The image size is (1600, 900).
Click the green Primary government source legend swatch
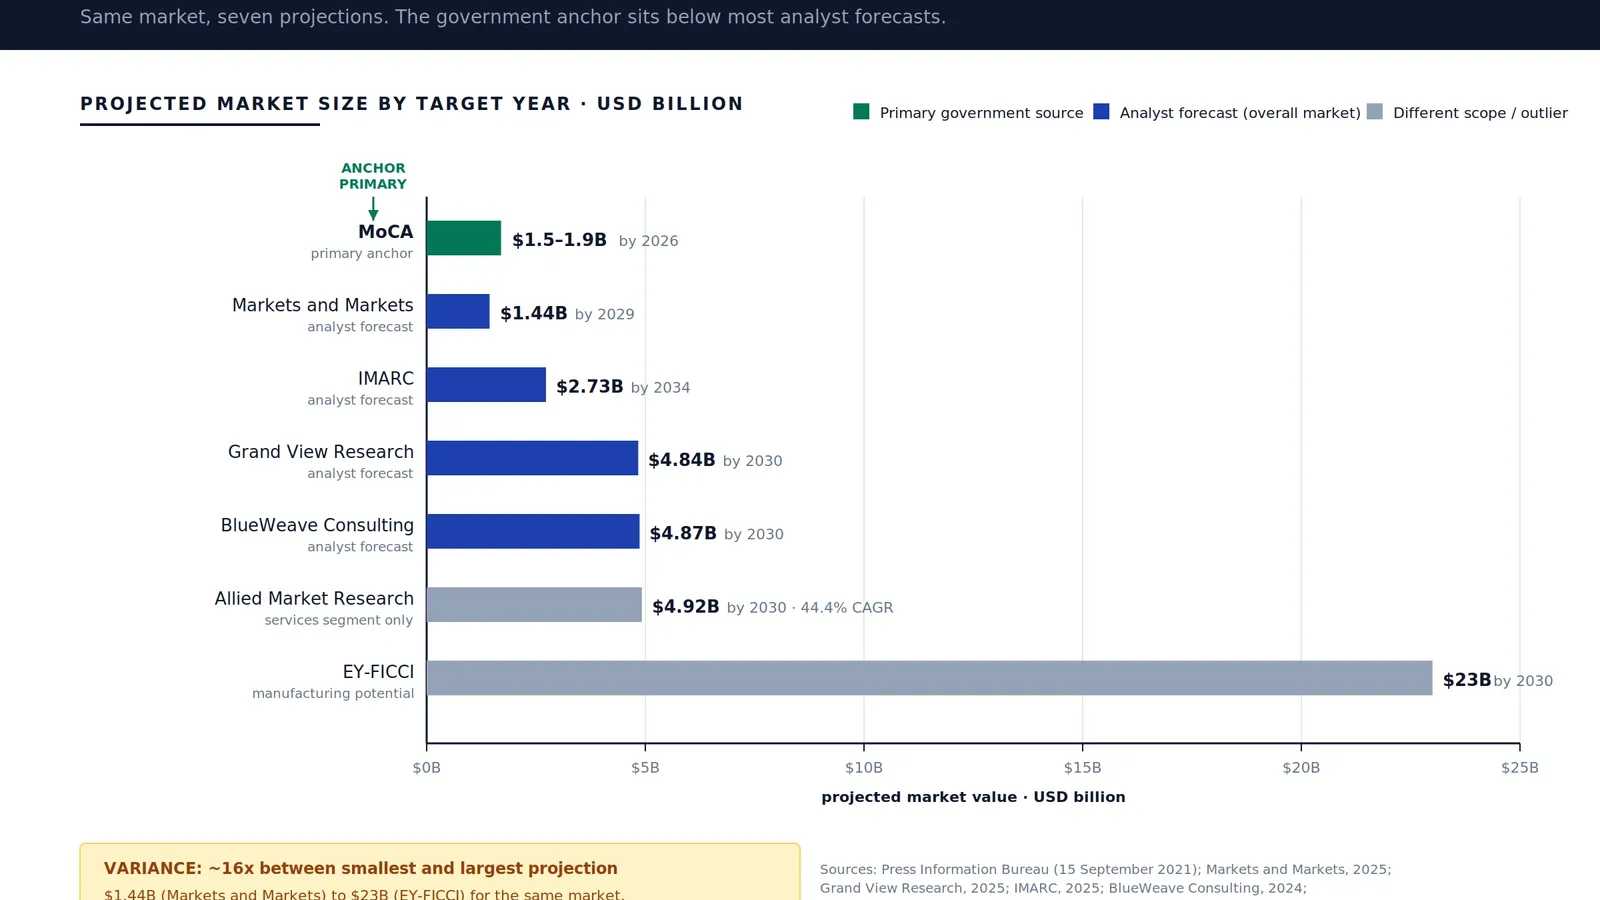click(x=861, y=111)
